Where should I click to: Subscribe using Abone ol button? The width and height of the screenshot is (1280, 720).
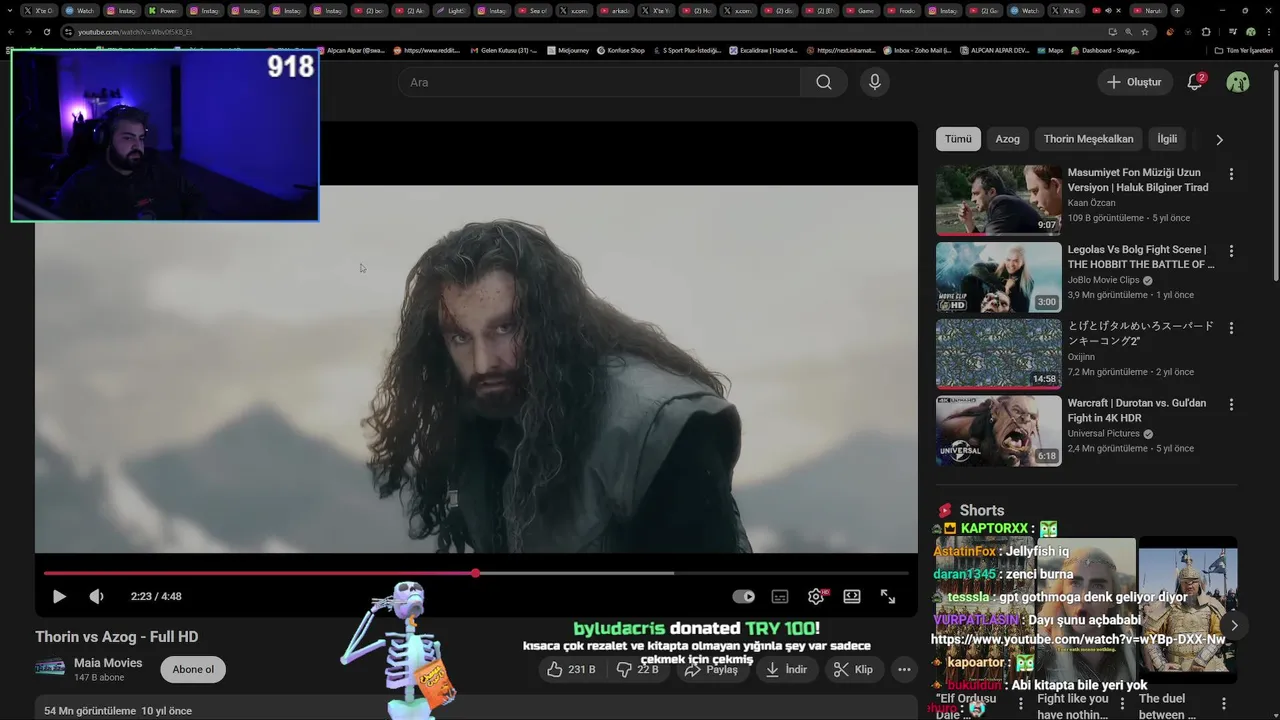(x=193, y=669)
